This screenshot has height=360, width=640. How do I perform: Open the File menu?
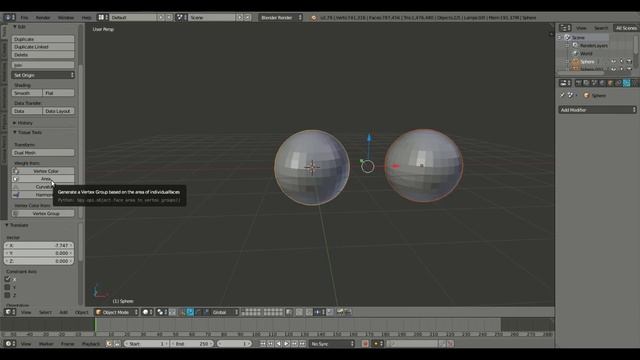point(24,18)
